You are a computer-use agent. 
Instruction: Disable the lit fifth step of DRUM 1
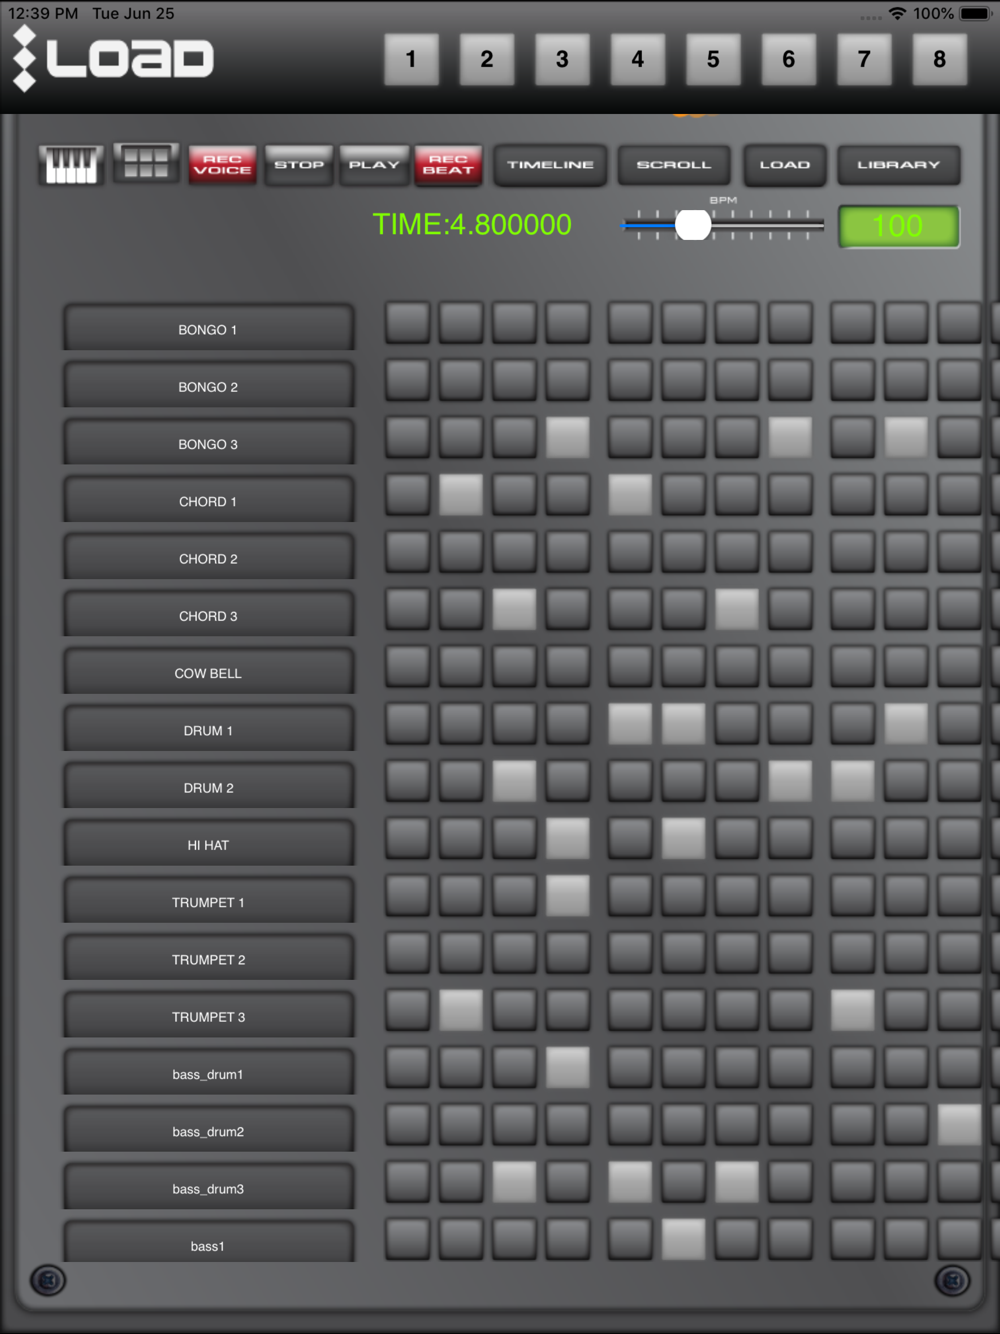point(630,723)
